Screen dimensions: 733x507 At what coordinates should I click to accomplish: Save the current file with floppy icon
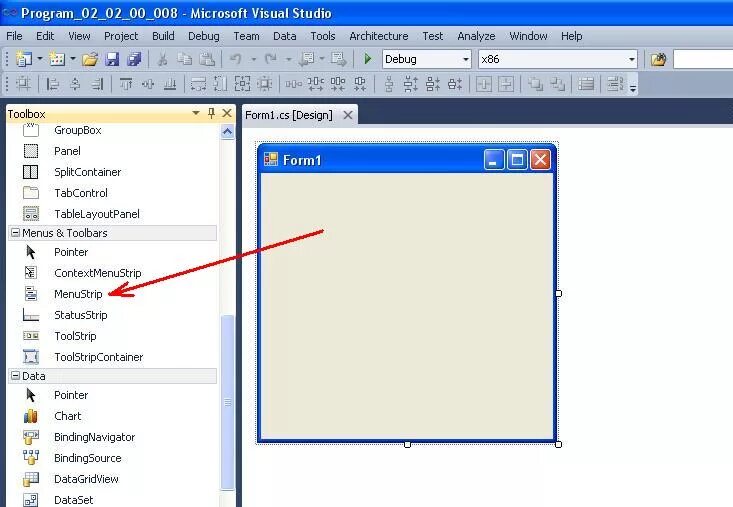coord(112,59)
